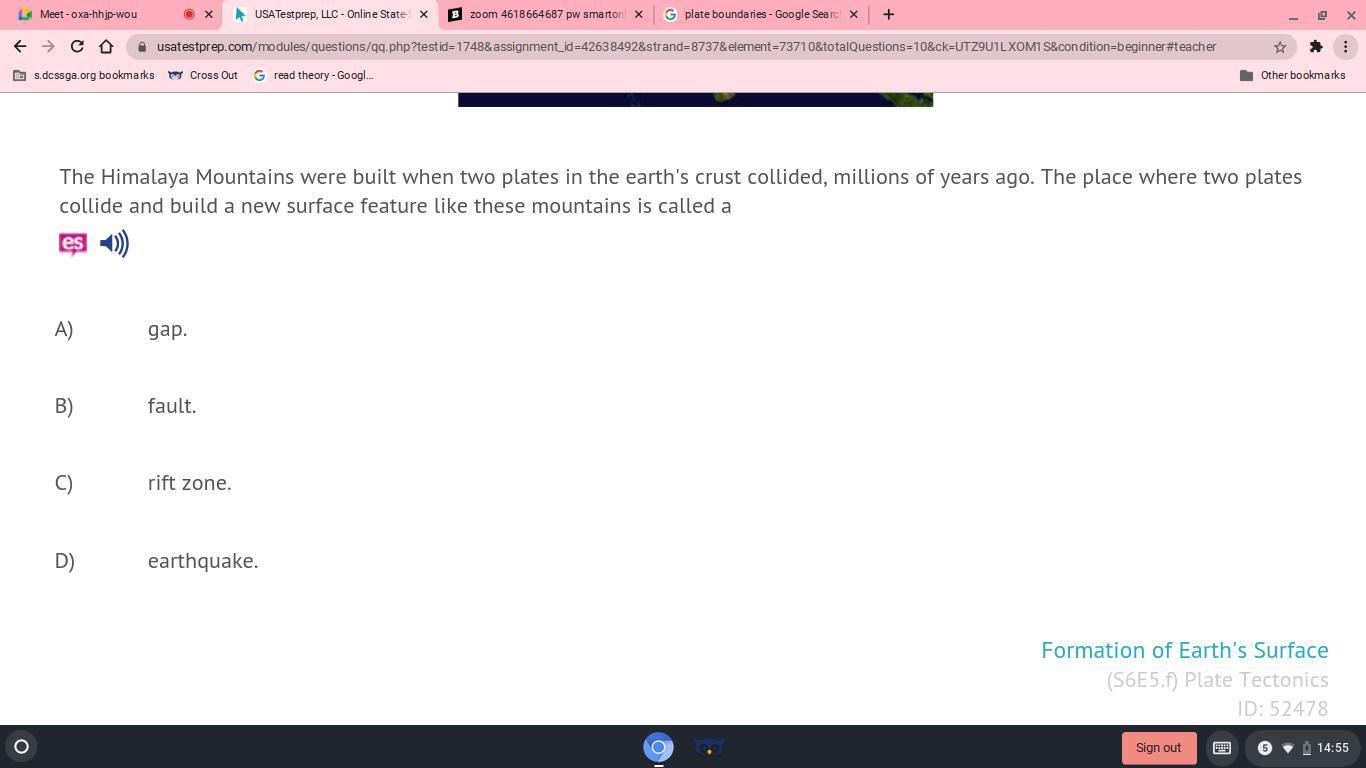Viewport: 1366px width, 768px height.
Task: Switch to the zoom 4618664687 tab
Action: point(546,14)
